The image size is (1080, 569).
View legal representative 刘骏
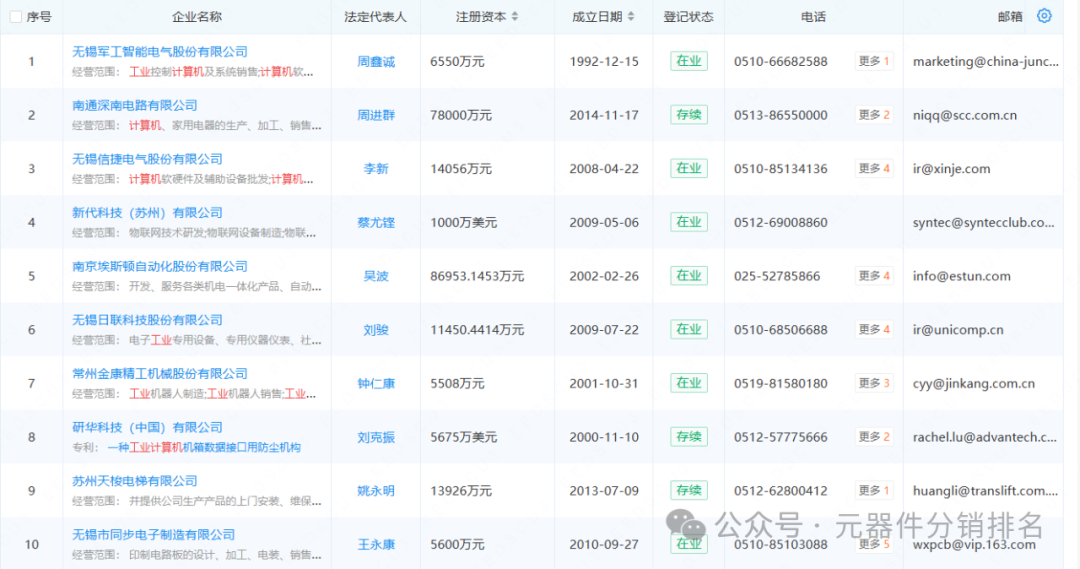pos(376,331)
